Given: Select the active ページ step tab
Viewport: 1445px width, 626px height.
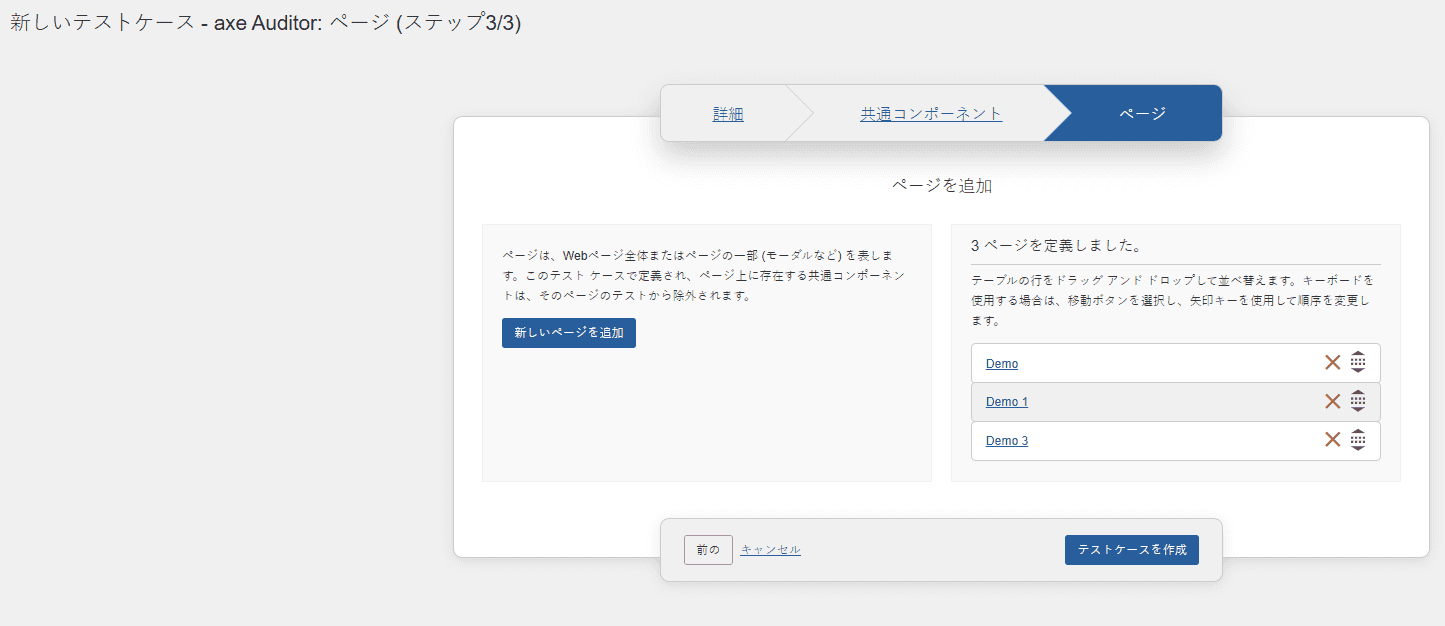Looking at the screenshot, I should click(1142, 114).
